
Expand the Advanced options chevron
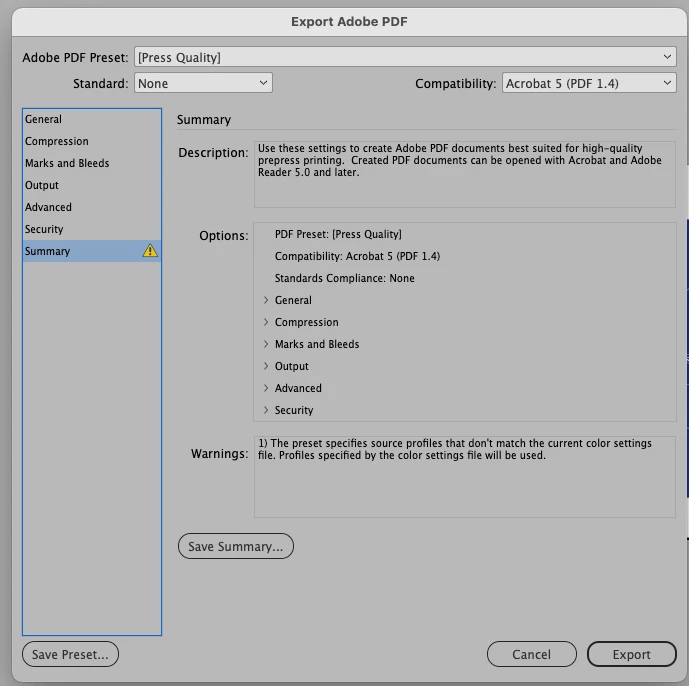tap(266, 388)
